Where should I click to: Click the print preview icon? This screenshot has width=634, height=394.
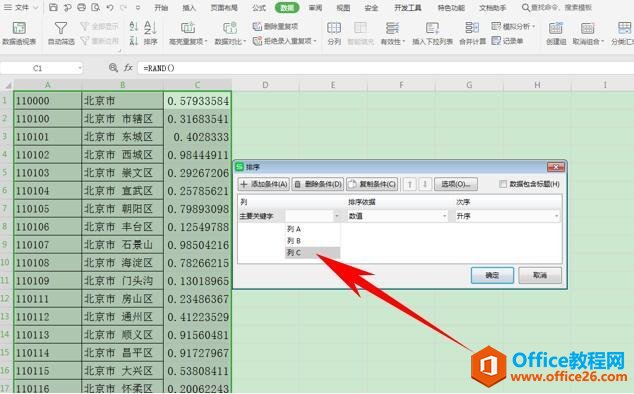(95, 7)
